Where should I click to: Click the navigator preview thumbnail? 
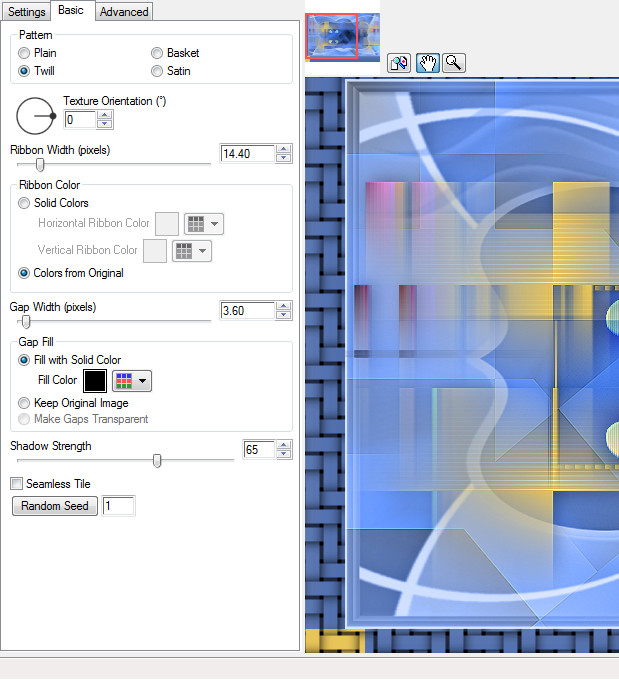pyautogui.click(x=342, y=37)
